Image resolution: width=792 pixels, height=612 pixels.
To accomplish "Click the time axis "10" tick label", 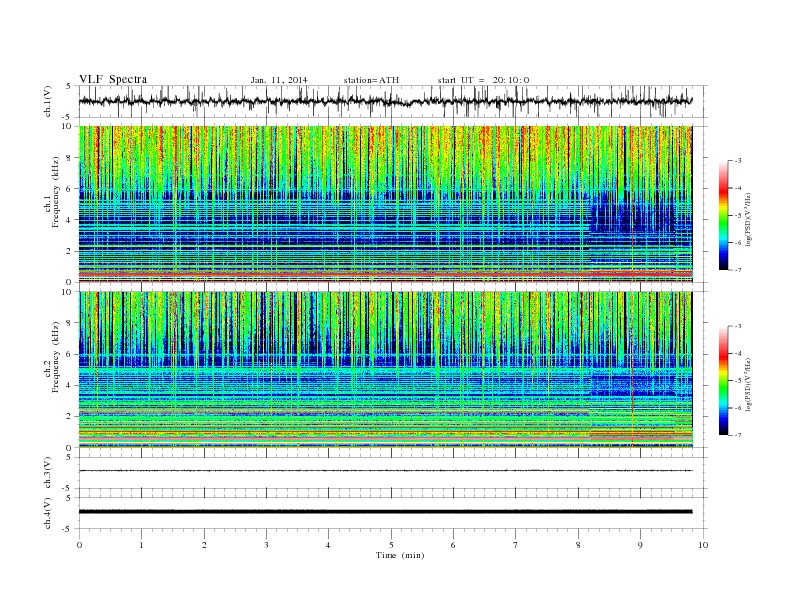I will point(703,545).
